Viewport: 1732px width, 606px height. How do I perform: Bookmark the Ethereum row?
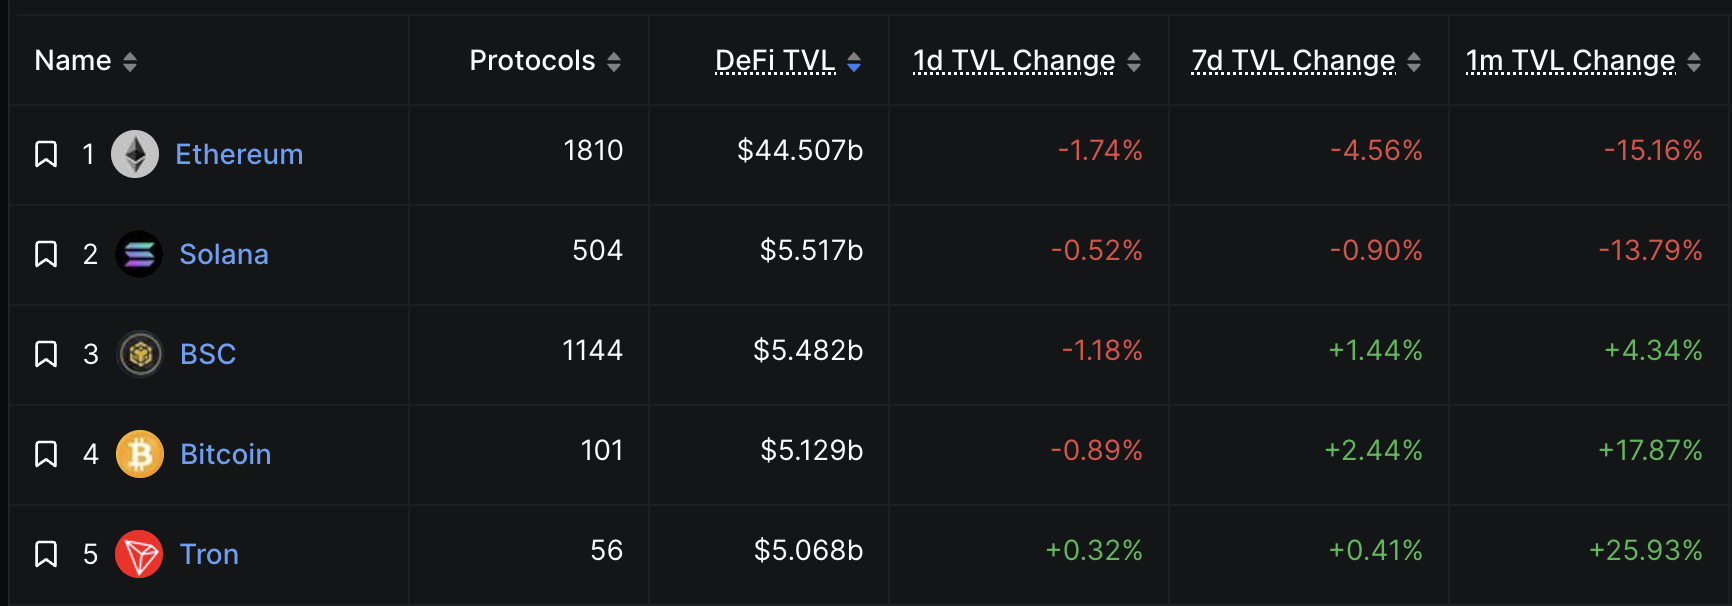(46, 154)
